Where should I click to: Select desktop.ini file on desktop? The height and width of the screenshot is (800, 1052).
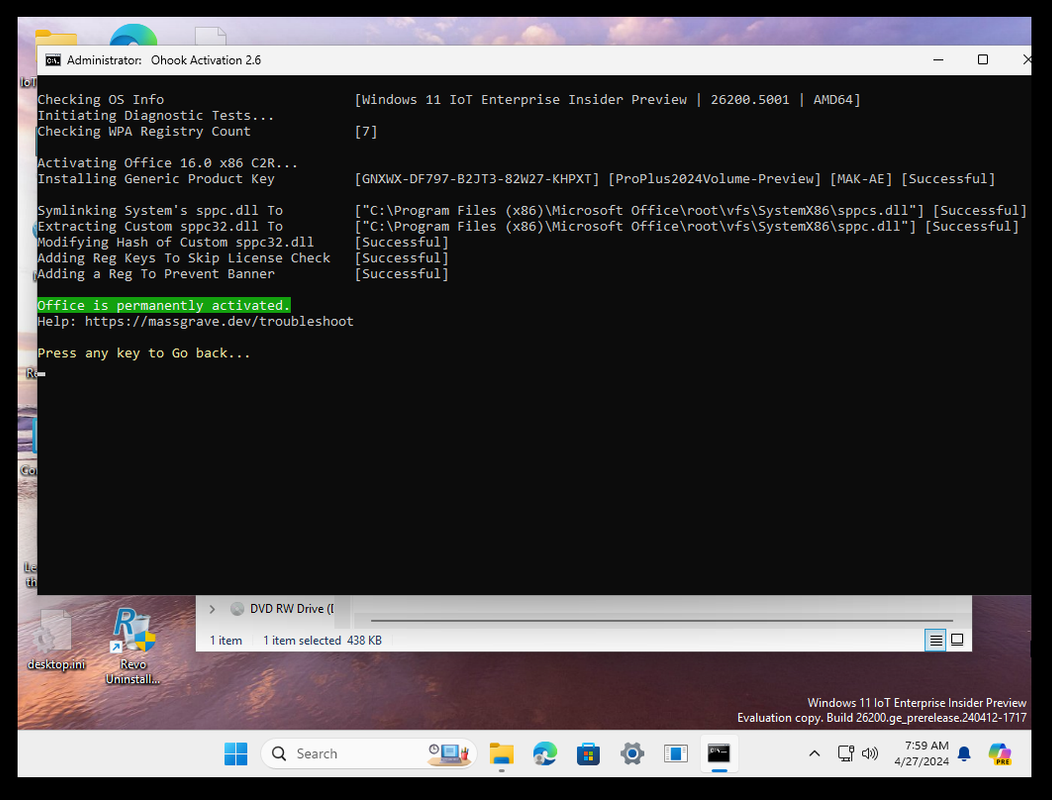[56, 640]
